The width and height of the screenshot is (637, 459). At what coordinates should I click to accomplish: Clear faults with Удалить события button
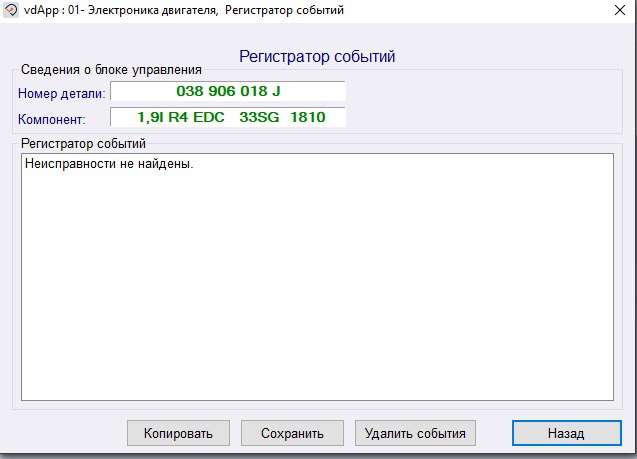point(415,433)
